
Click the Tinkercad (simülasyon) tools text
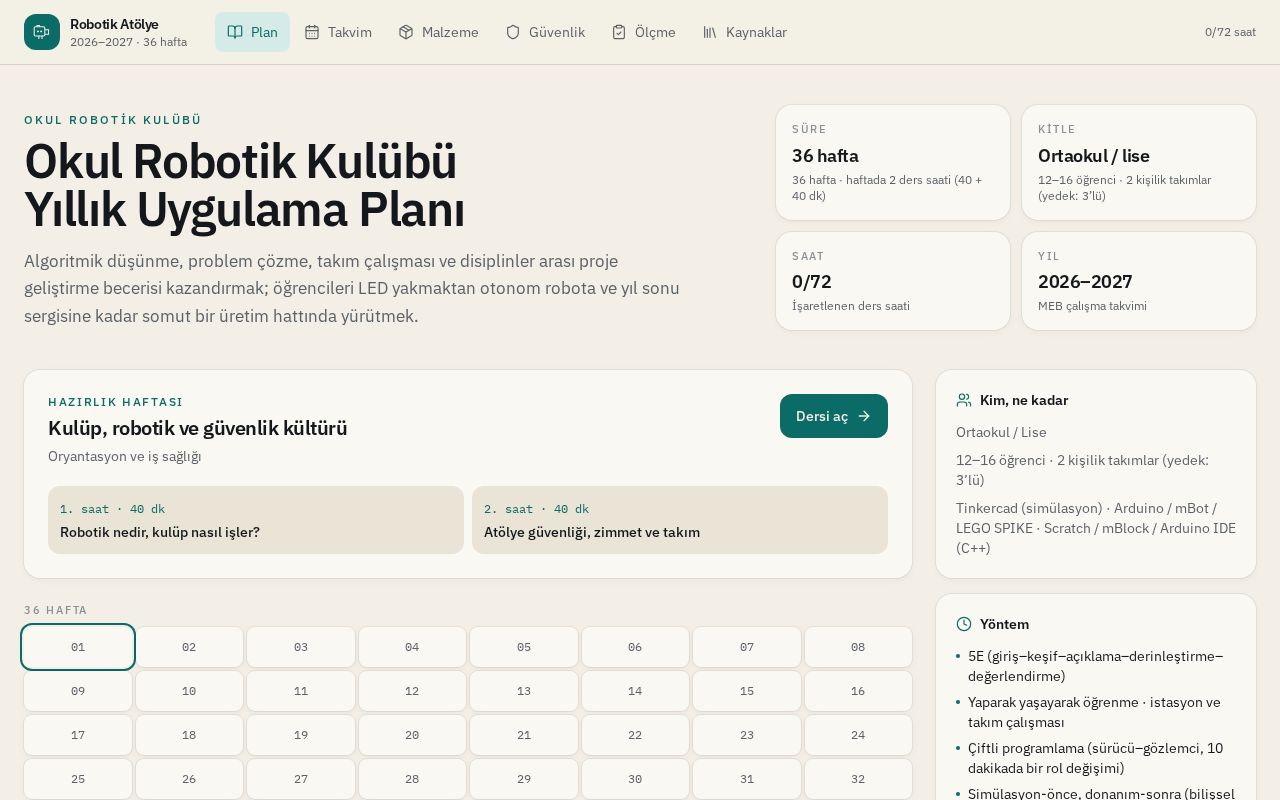1096,528
